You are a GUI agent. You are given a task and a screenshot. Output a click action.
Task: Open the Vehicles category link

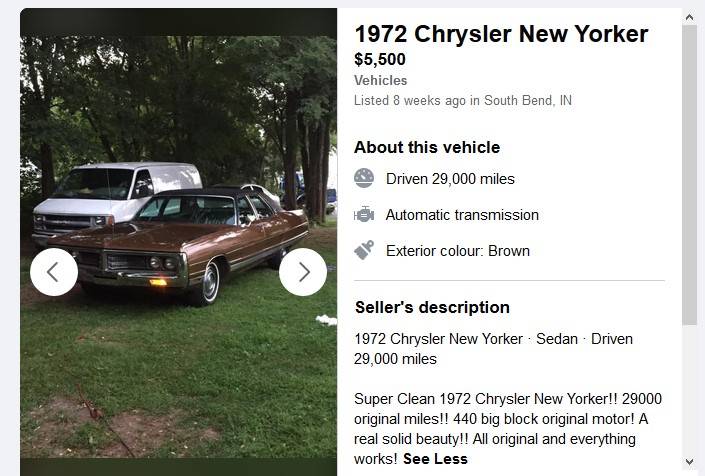coord(381,80)
